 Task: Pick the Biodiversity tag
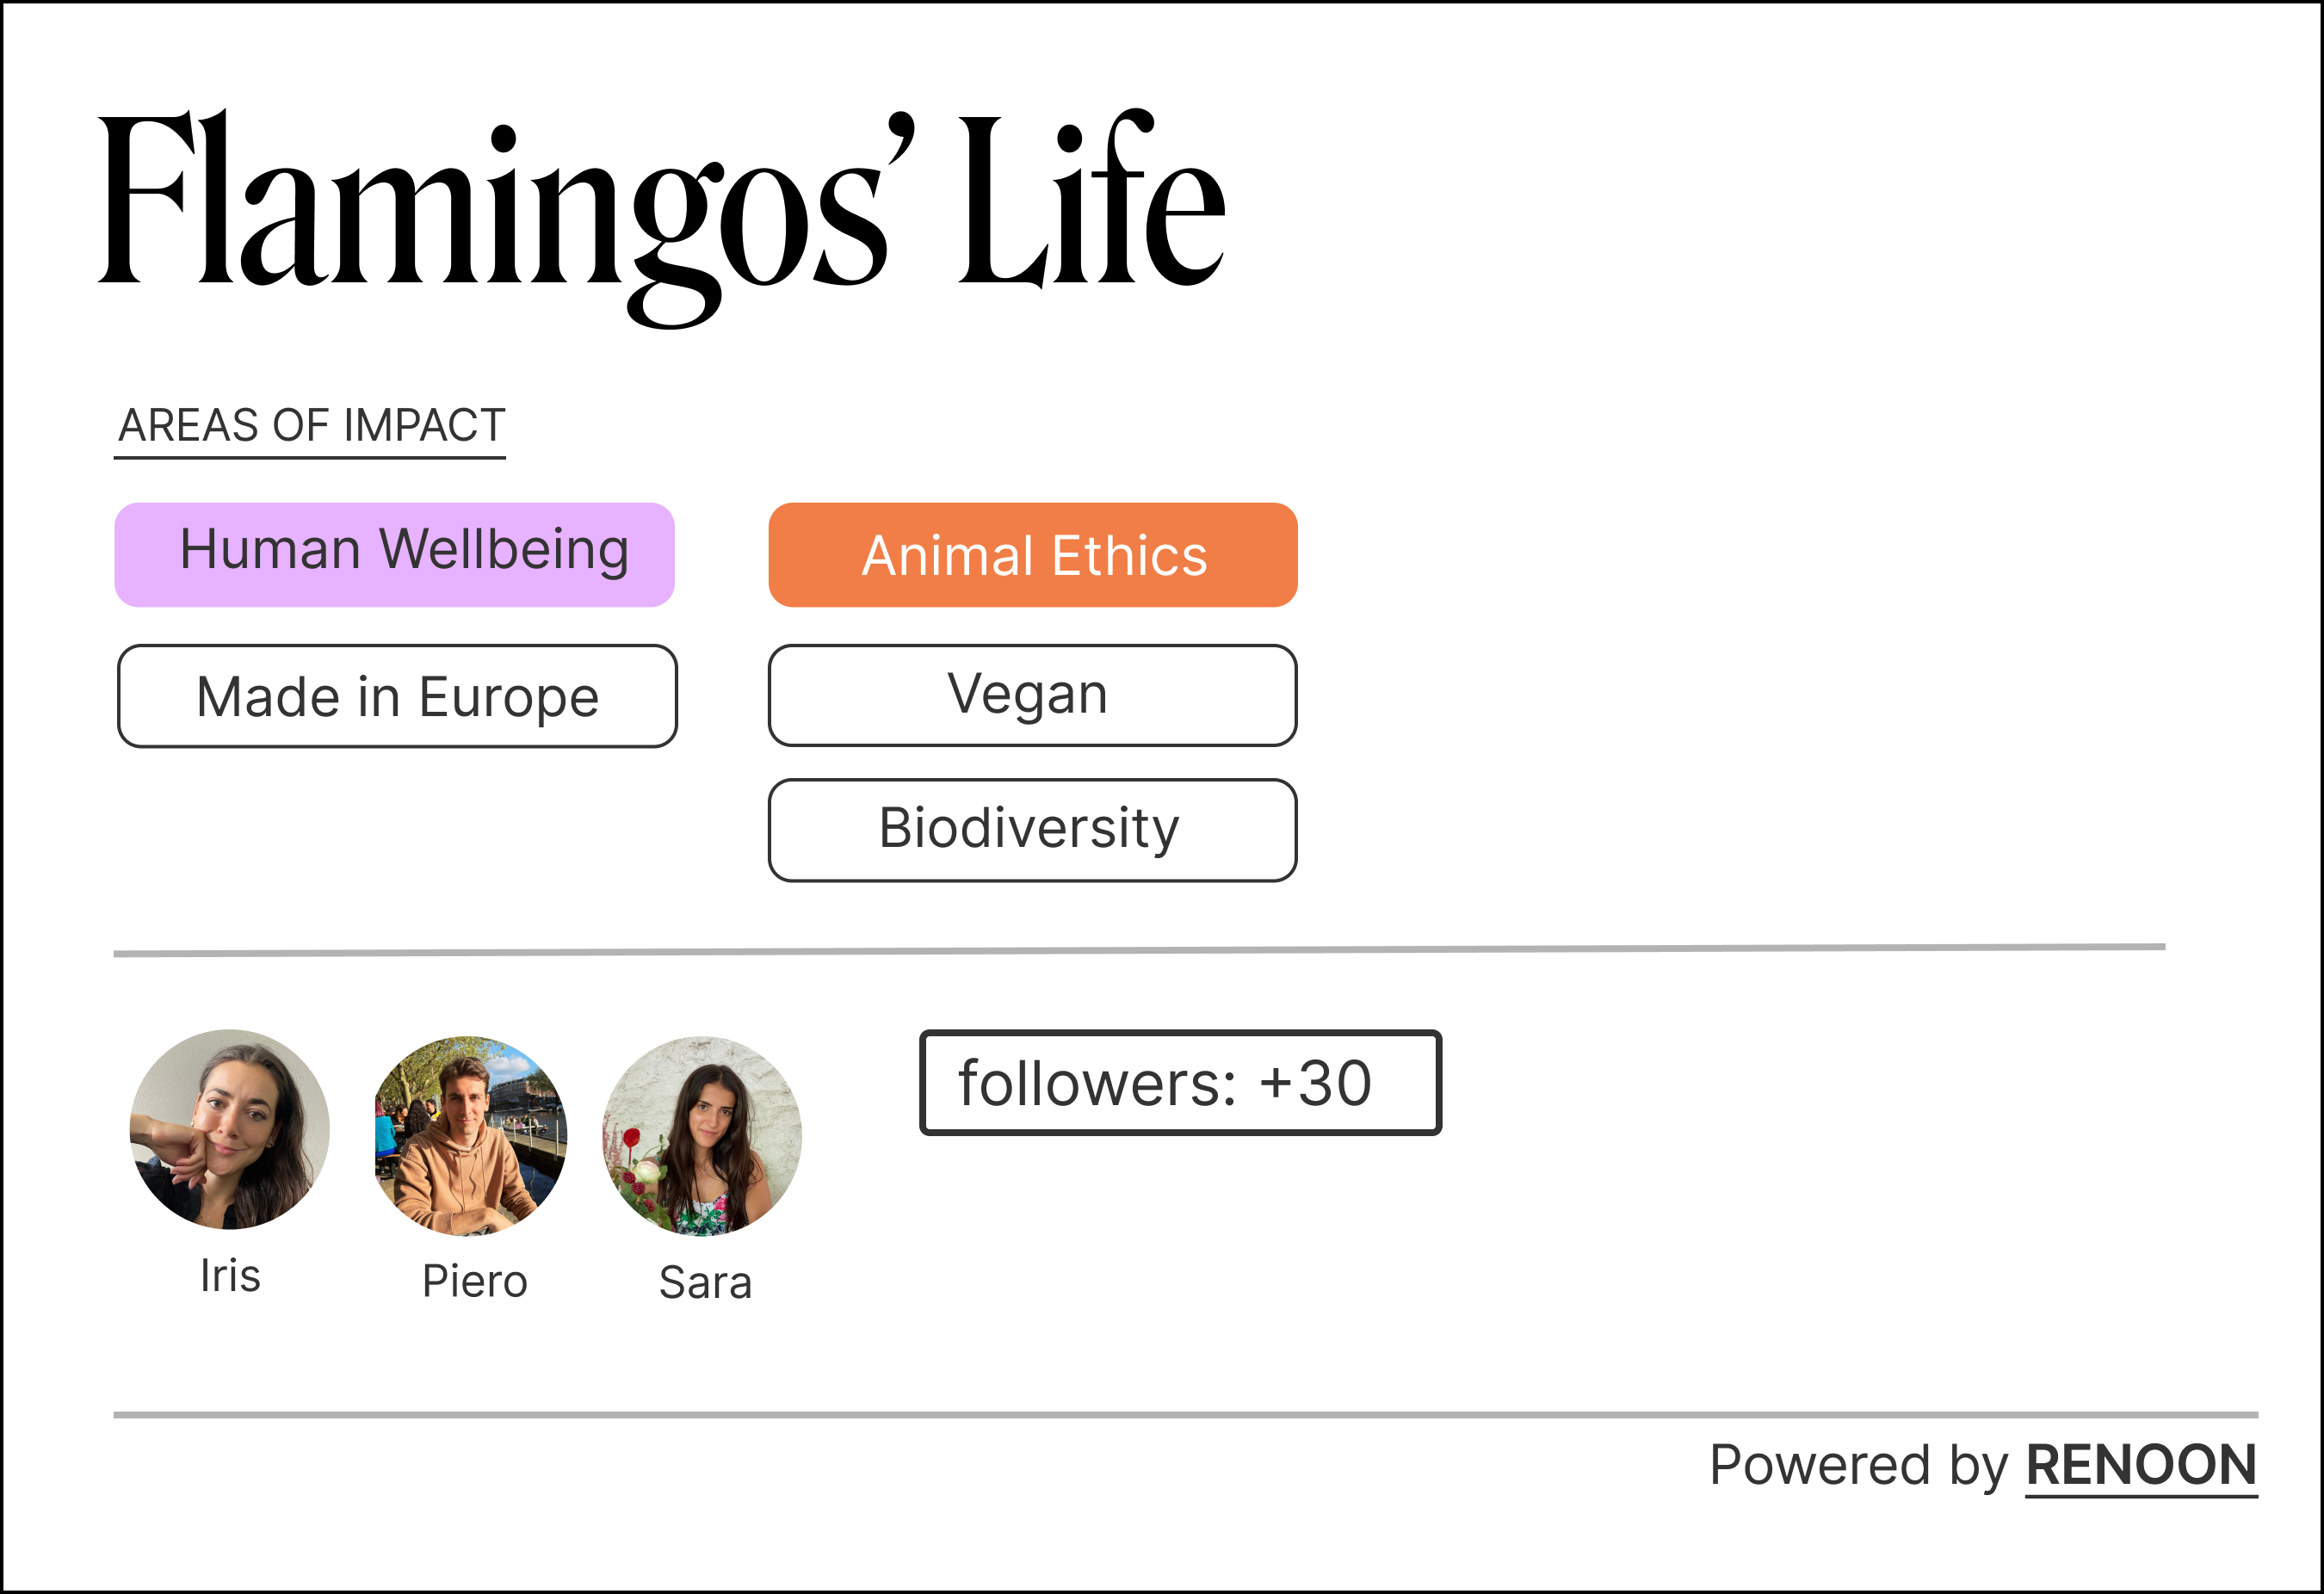pyautogui.click(x=1033, y=830)
